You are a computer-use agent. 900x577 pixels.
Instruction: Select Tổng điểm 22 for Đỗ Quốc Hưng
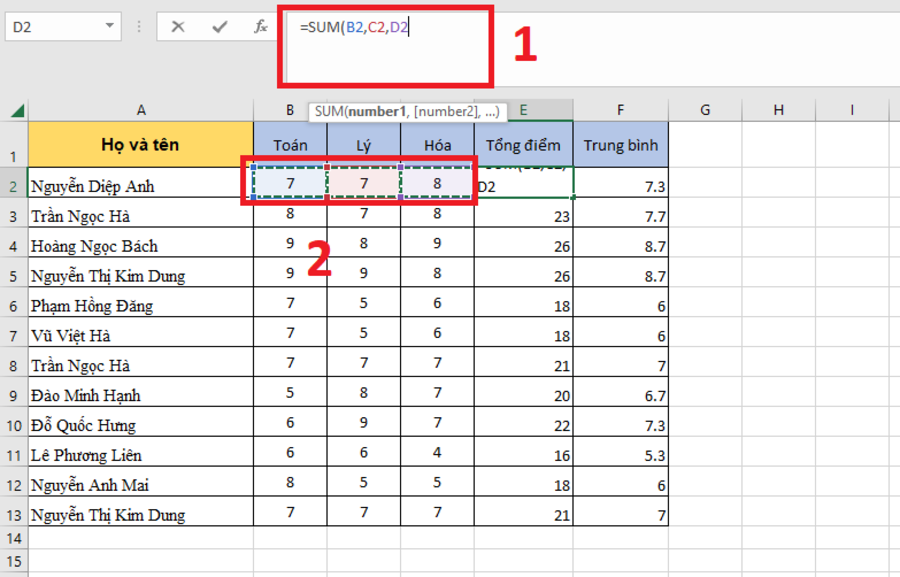(x=523, y=421)
